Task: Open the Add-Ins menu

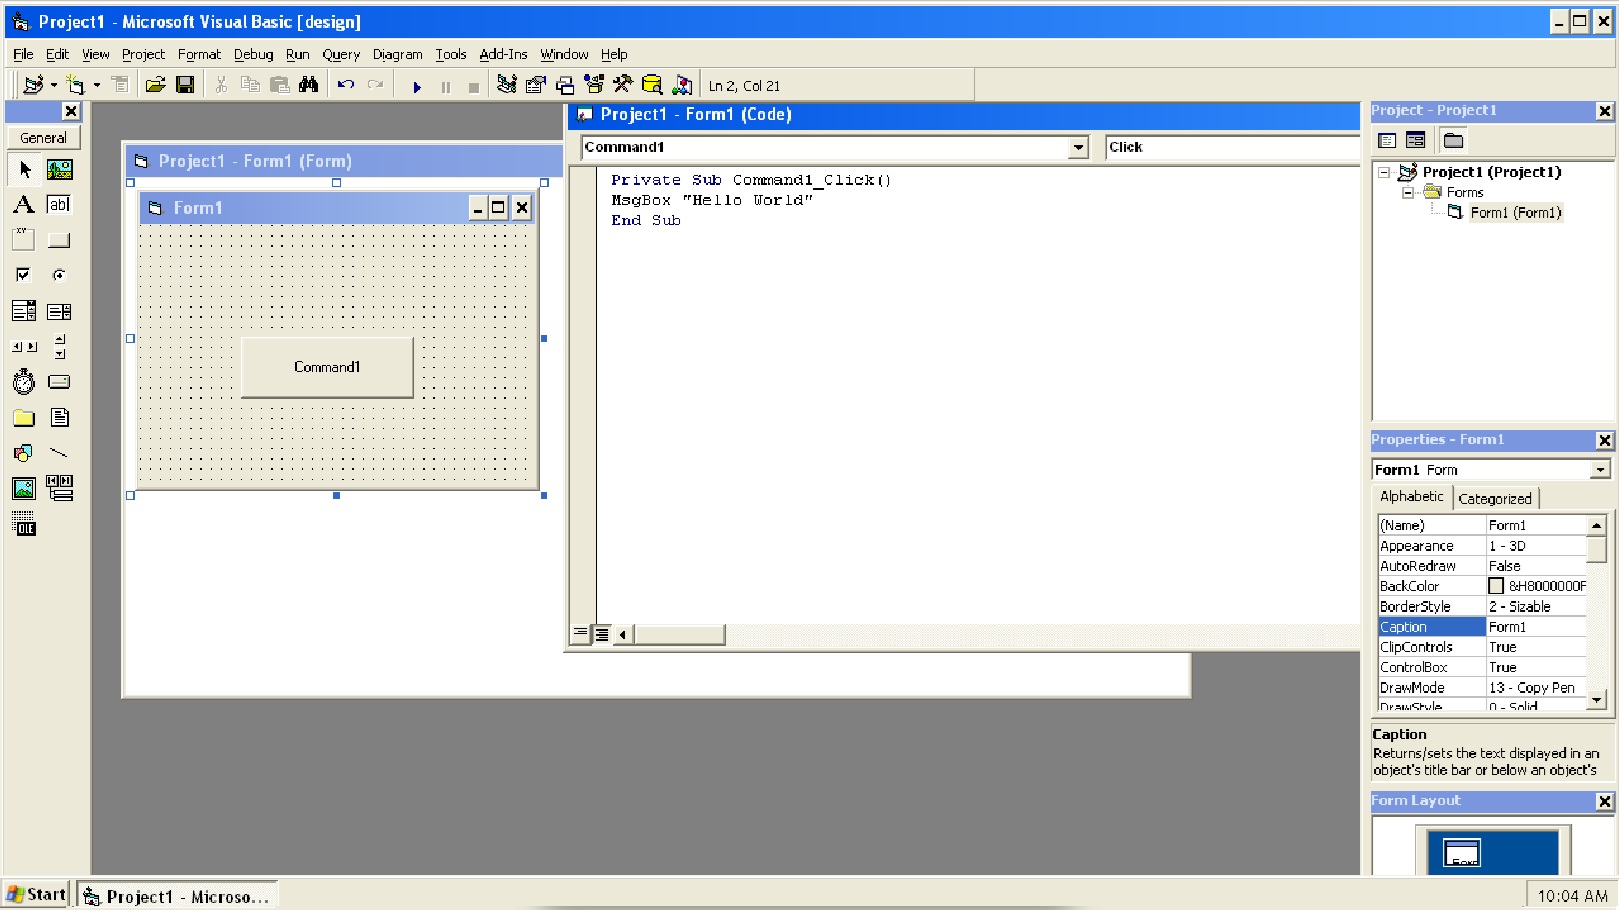Action: (x=503, y=54)
